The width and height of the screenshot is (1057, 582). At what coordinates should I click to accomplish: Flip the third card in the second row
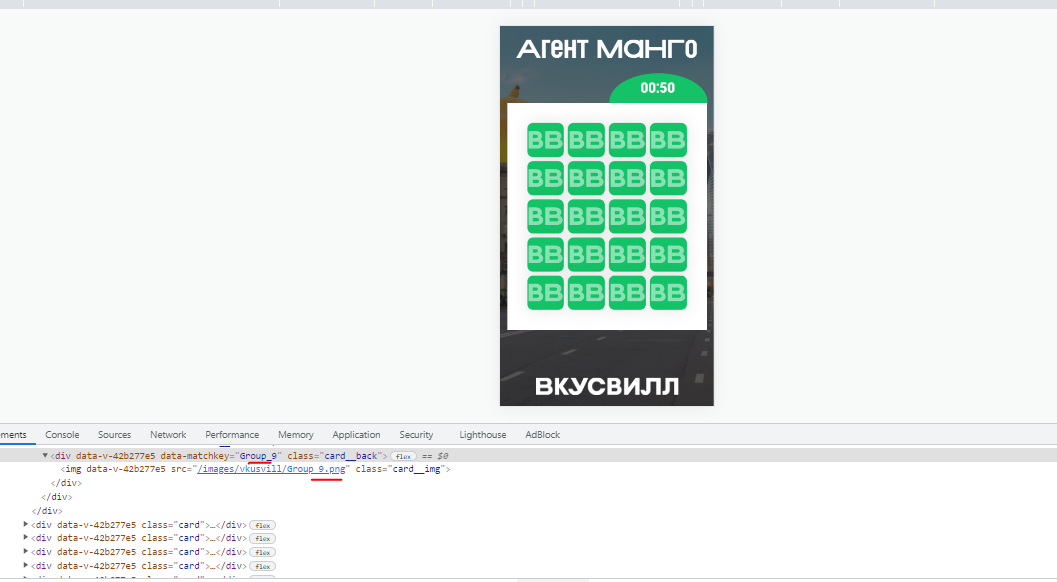628,178
